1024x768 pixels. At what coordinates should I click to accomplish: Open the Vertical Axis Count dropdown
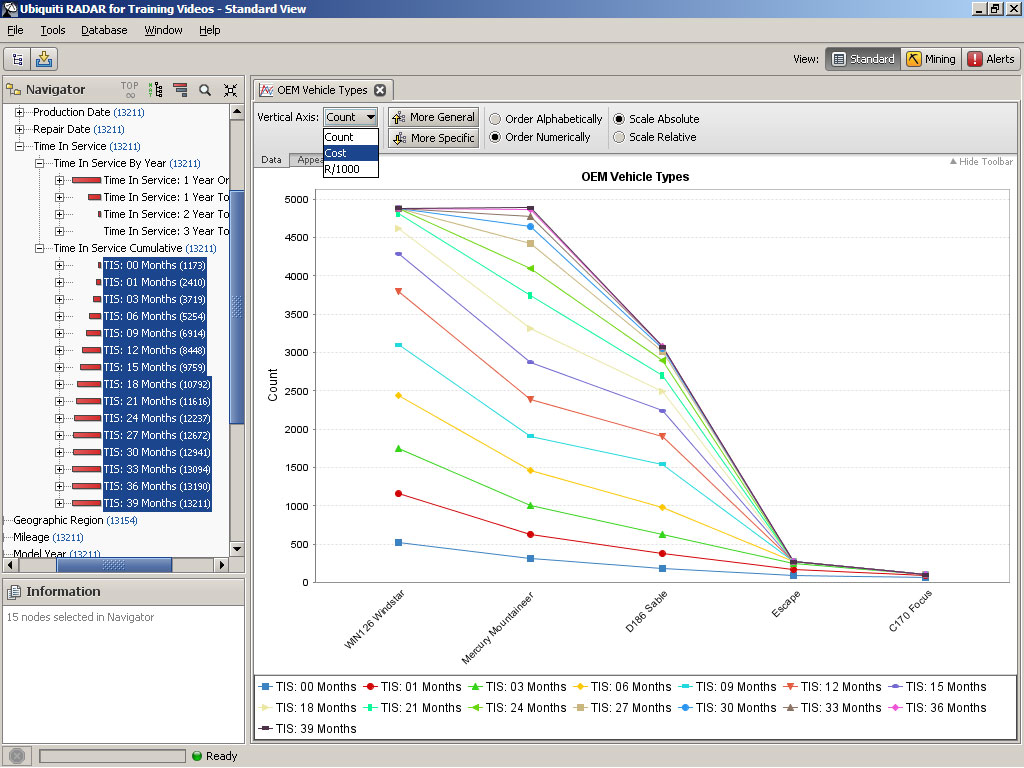[x=351, y=117]
